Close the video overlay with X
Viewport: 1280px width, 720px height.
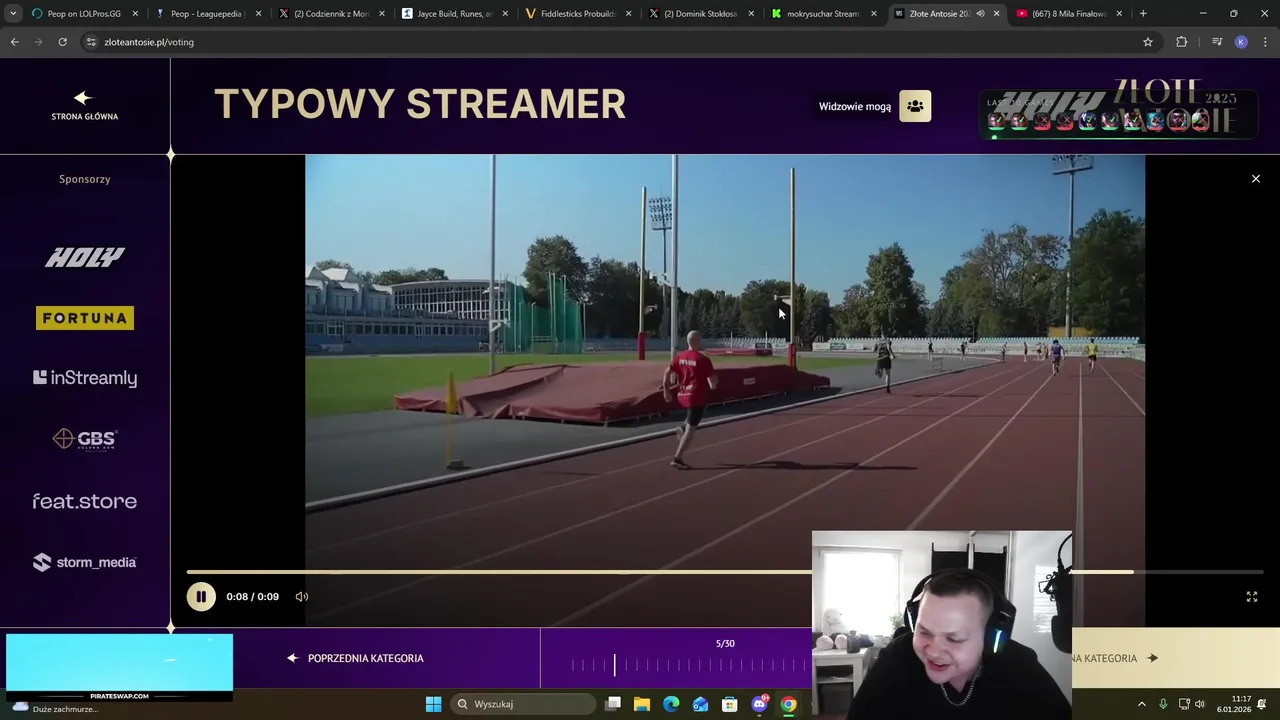click(x=1256, y=179)
